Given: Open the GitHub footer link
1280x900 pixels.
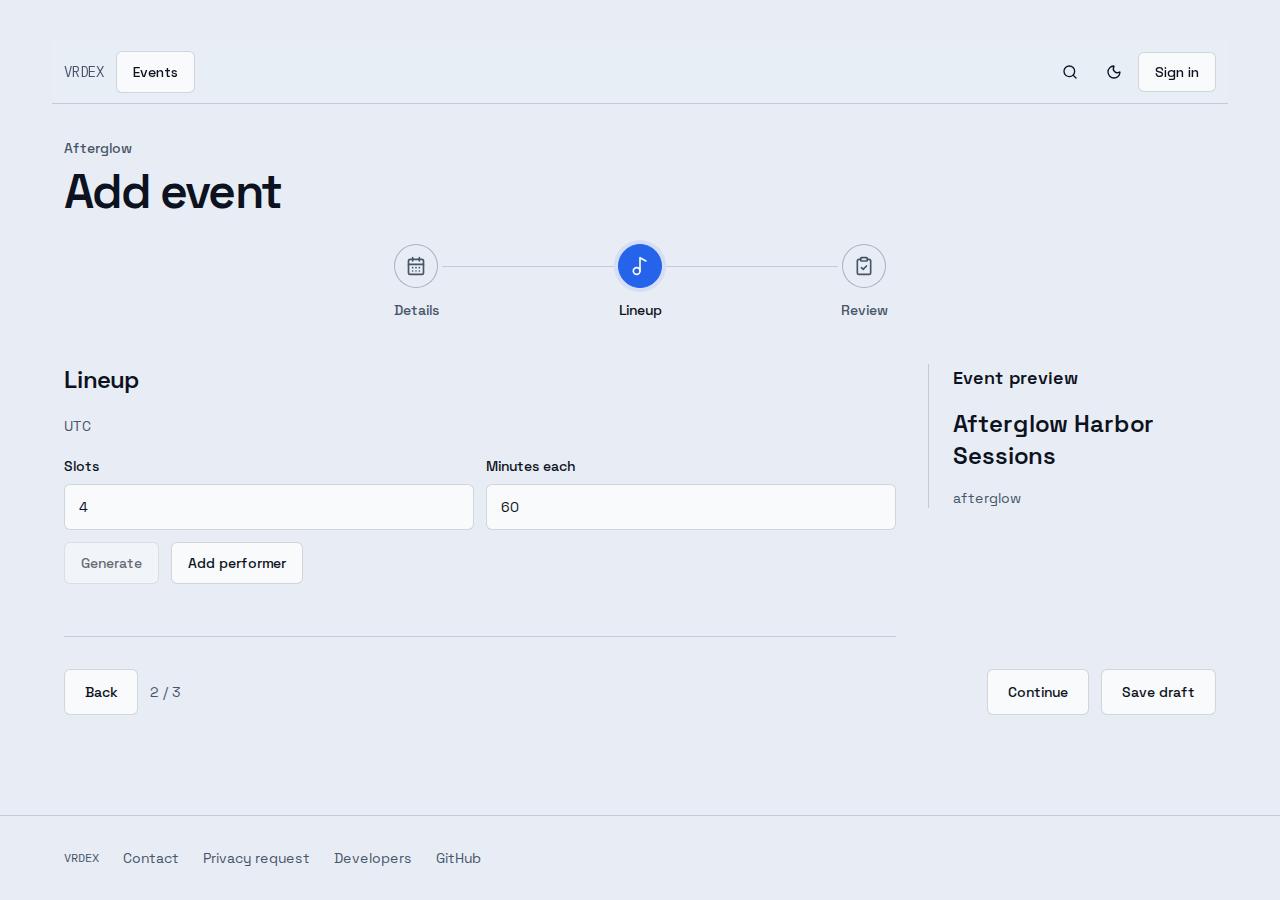Looking at the screenshot, I should click(458, 858).
